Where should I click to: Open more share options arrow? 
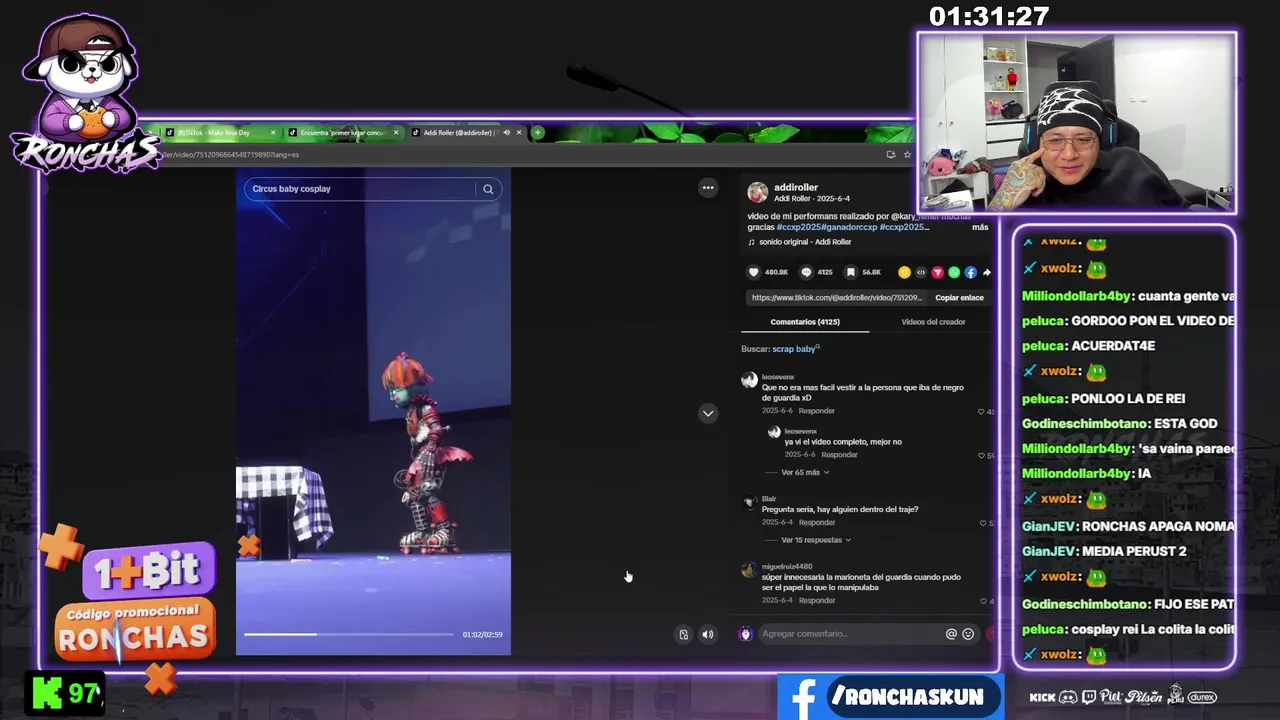coord(987,272)
